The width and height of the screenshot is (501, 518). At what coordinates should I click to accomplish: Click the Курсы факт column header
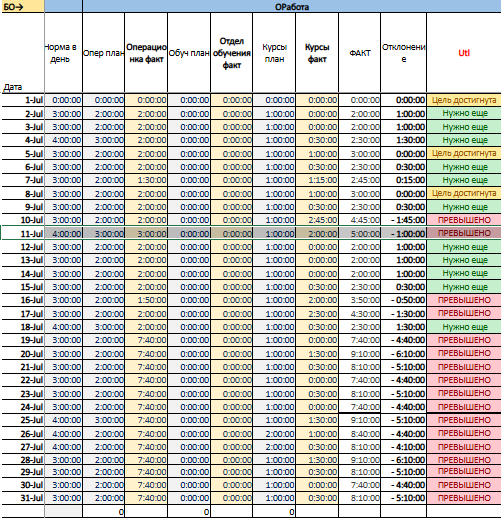(x=317, y=53)
